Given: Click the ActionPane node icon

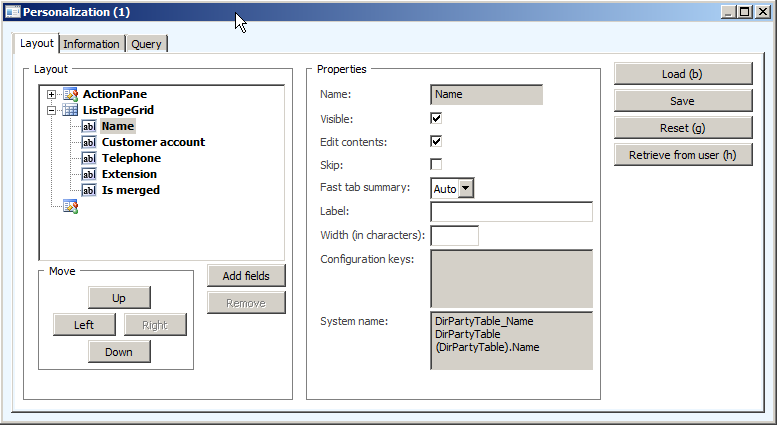Looking at the screenshot, I should pyautogui.click(x=70, y=94).
